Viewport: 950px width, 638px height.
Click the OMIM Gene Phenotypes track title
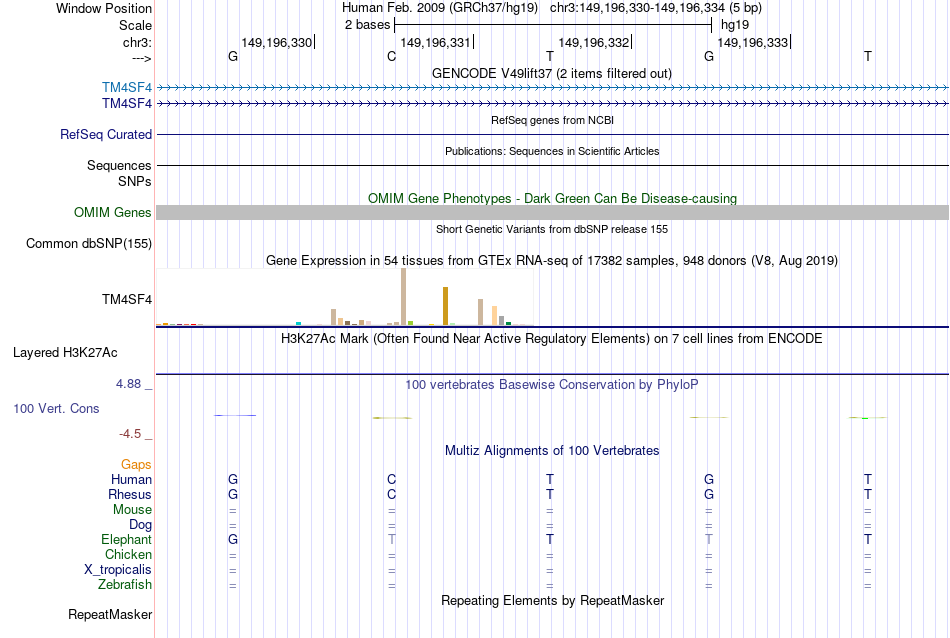tap(552, 198)
